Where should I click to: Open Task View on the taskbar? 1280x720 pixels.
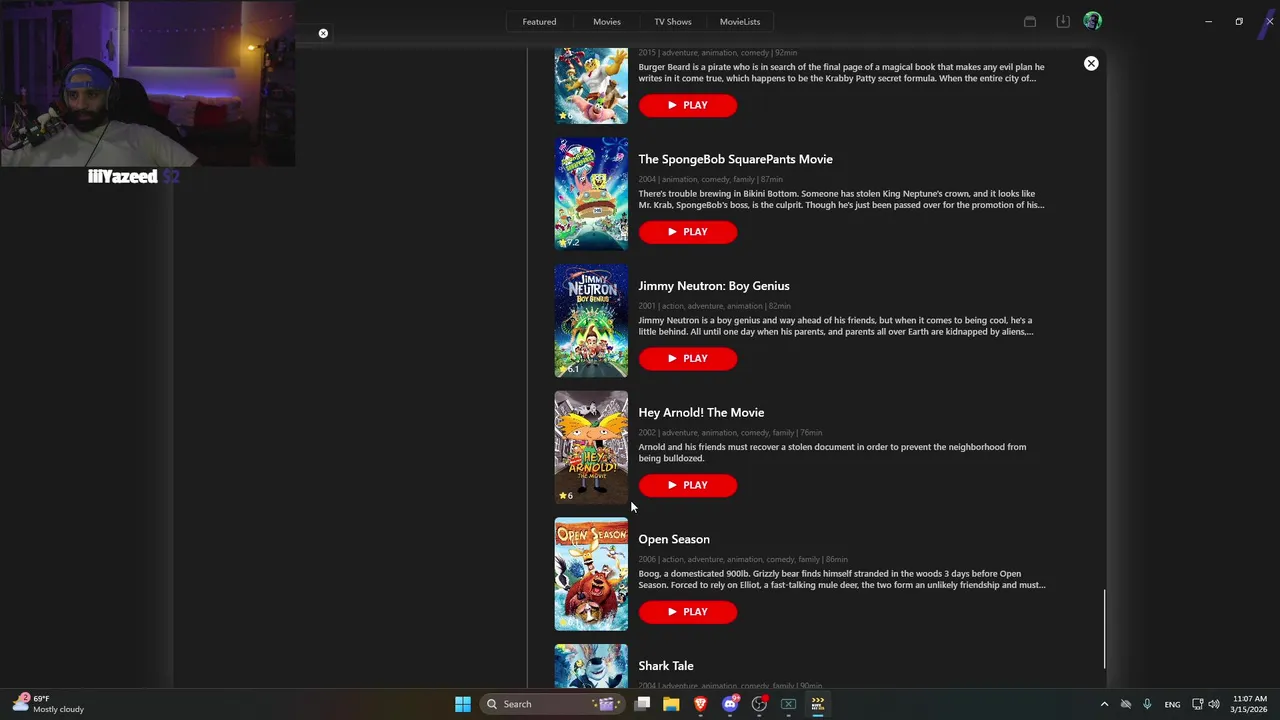643,704
